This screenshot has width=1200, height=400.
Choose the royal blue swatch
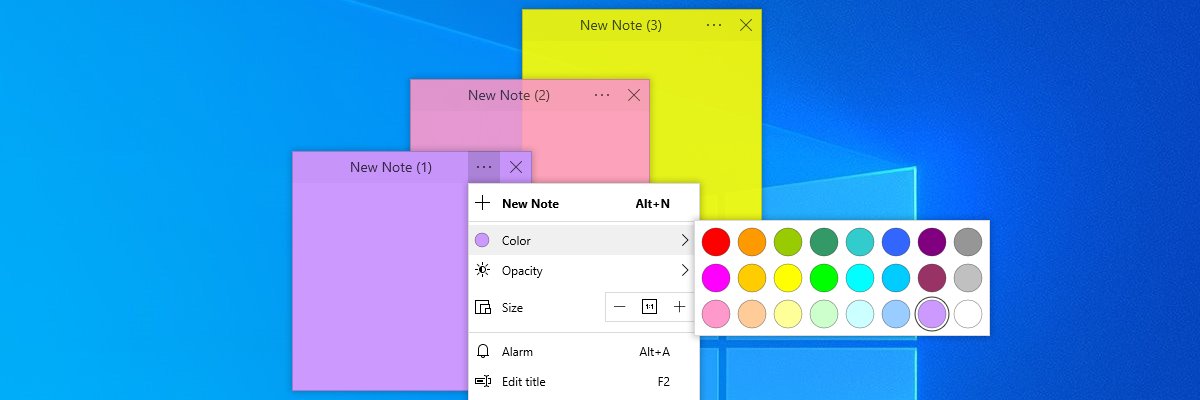tap(896, 241)
